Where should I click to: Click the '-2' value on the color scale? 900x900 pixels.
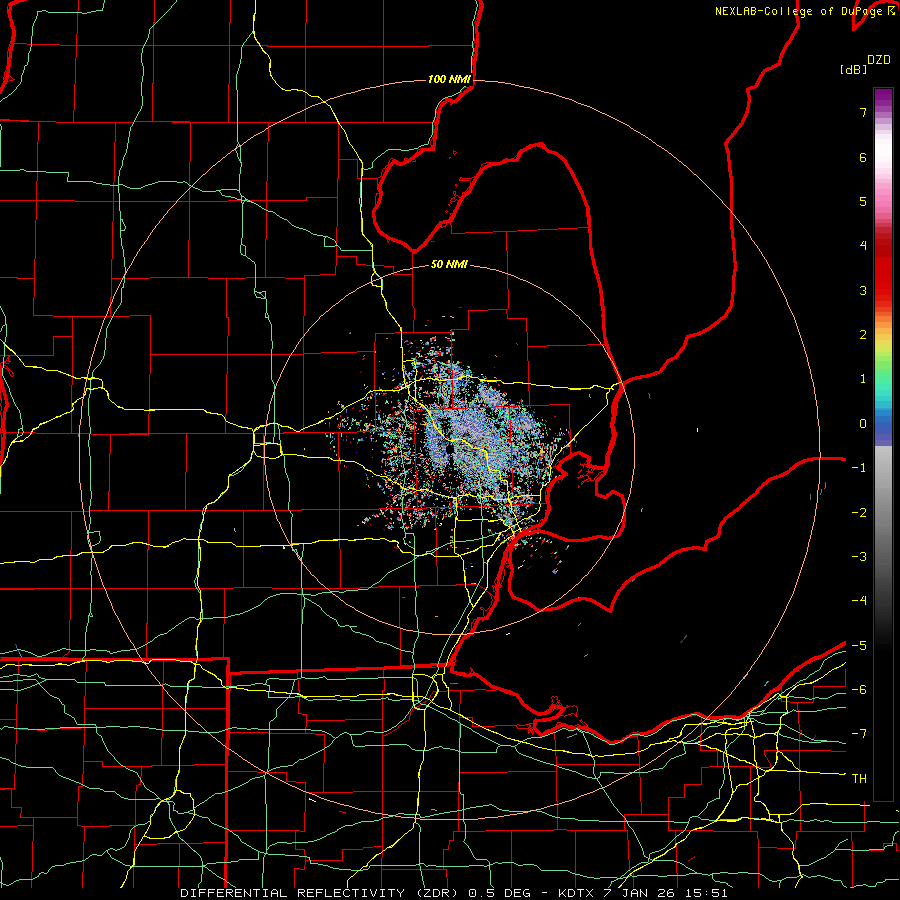tap(859, 513)
